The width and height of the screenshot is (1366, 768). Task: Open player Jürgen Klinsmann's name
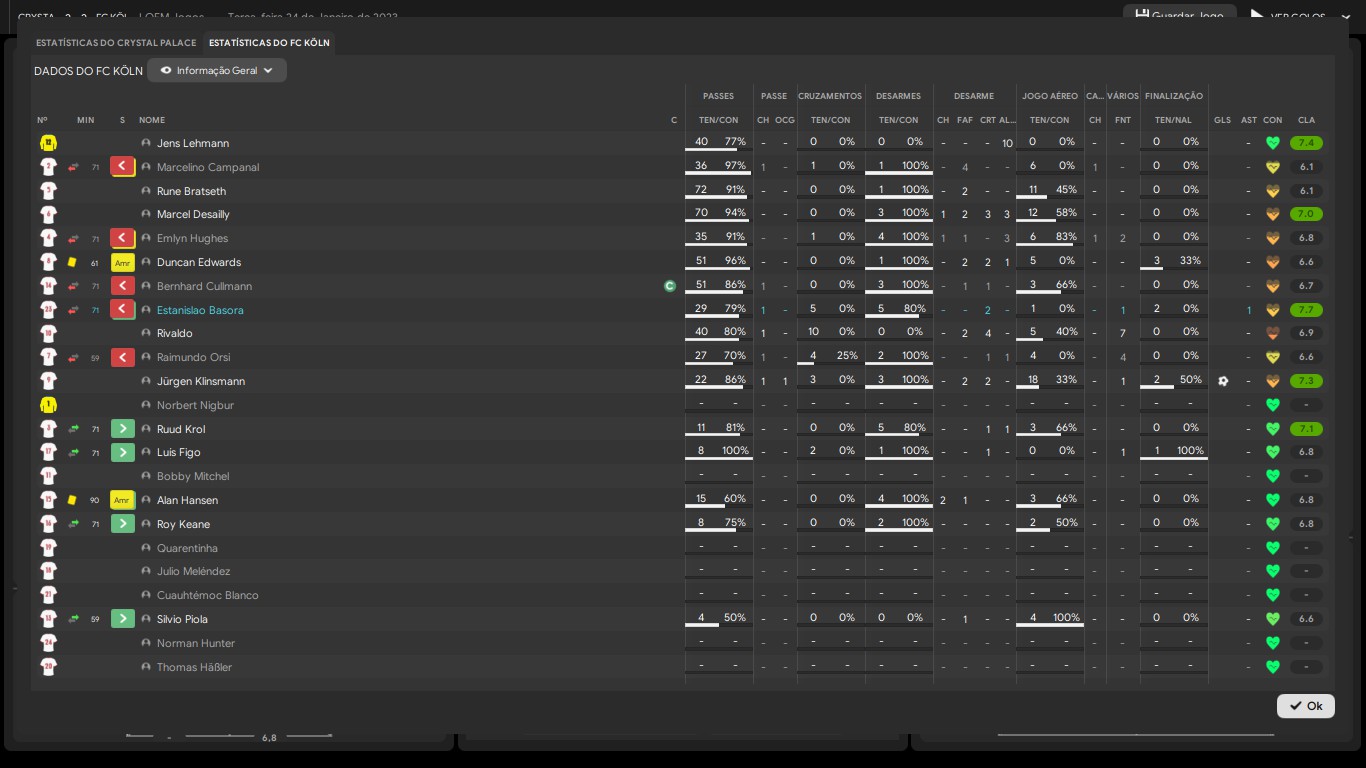(x=201, y=381)
